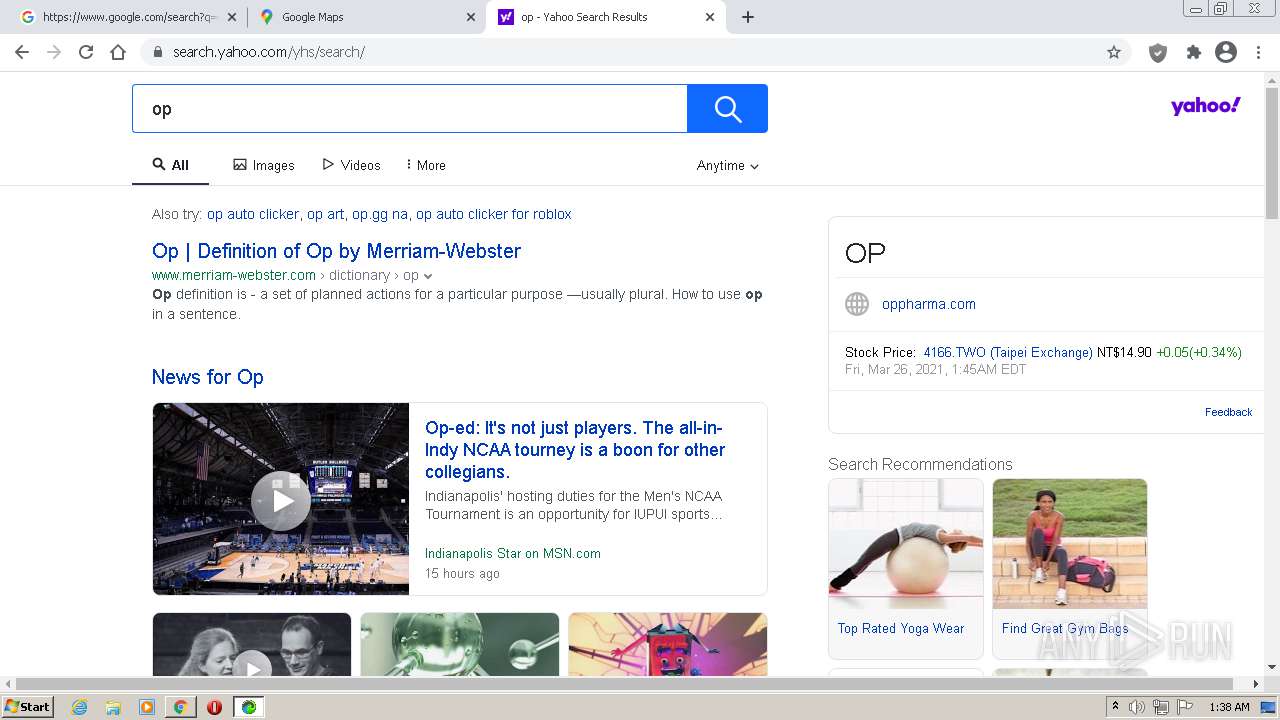Open the Top Rated Yoga Wear thumbnail
The height and width of the screenshot is (720, 1280).
[x=906, y=544]
